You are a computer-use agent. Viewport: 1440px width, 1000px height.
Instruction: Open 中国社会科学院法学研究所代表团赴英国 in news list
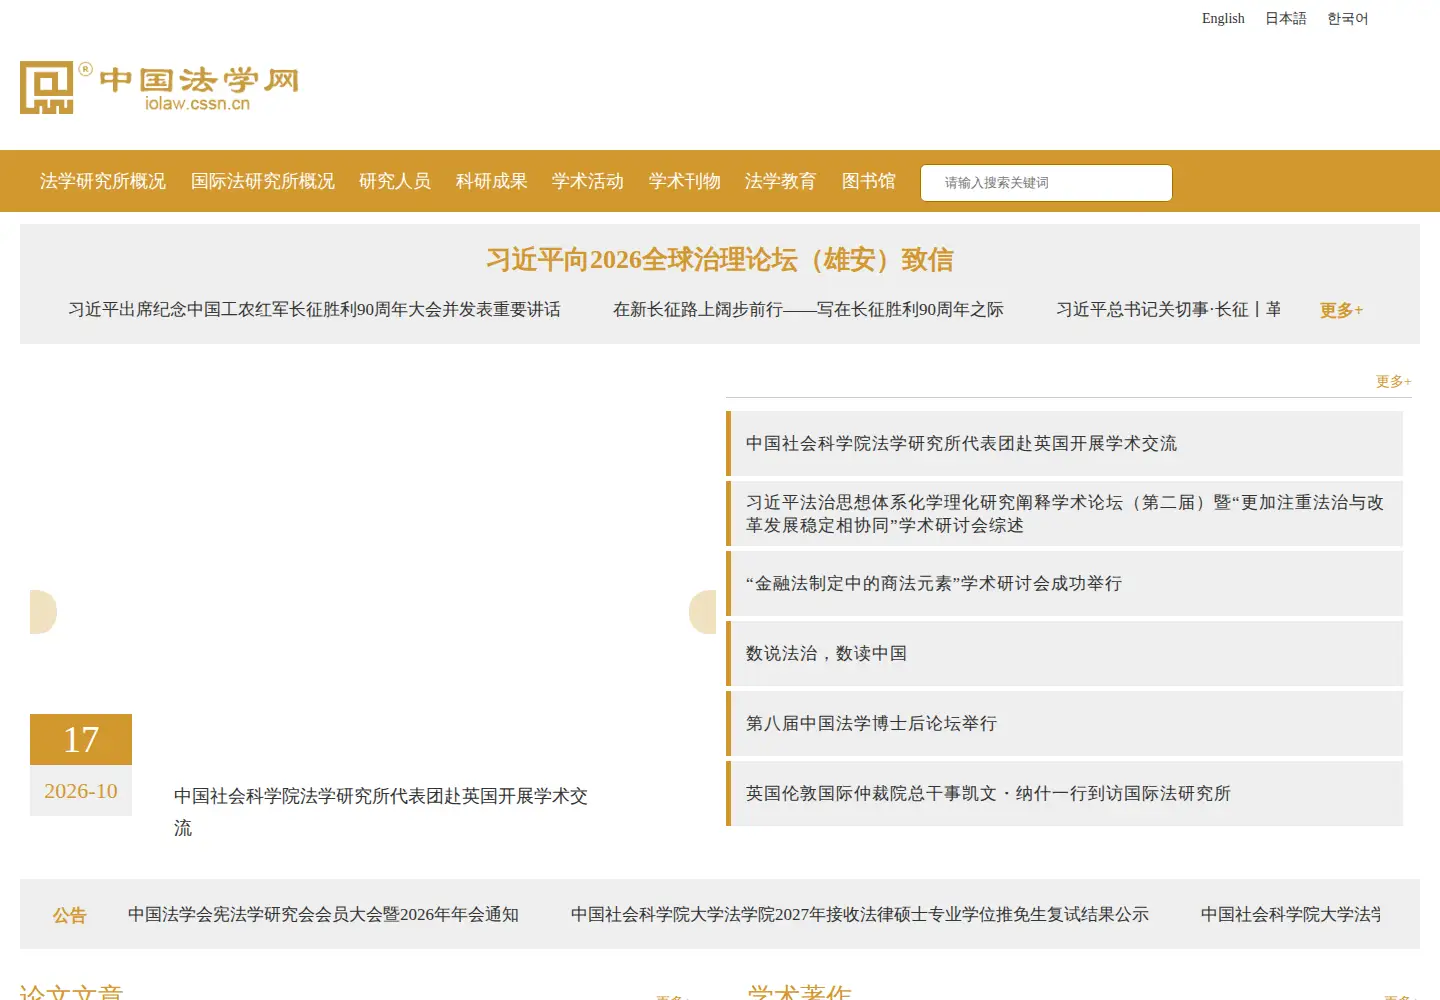click(1064, 443)
